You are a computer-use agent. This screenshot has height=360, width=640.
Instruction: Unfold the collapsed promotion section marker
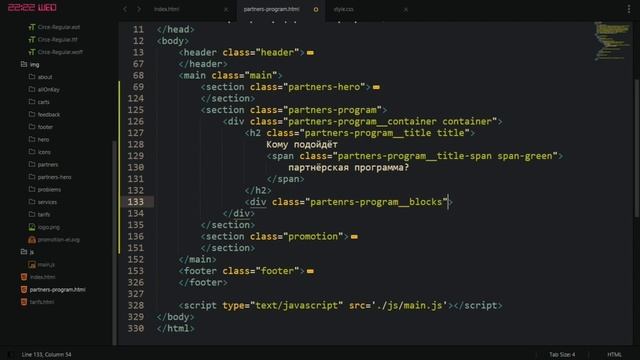(354, 237)
